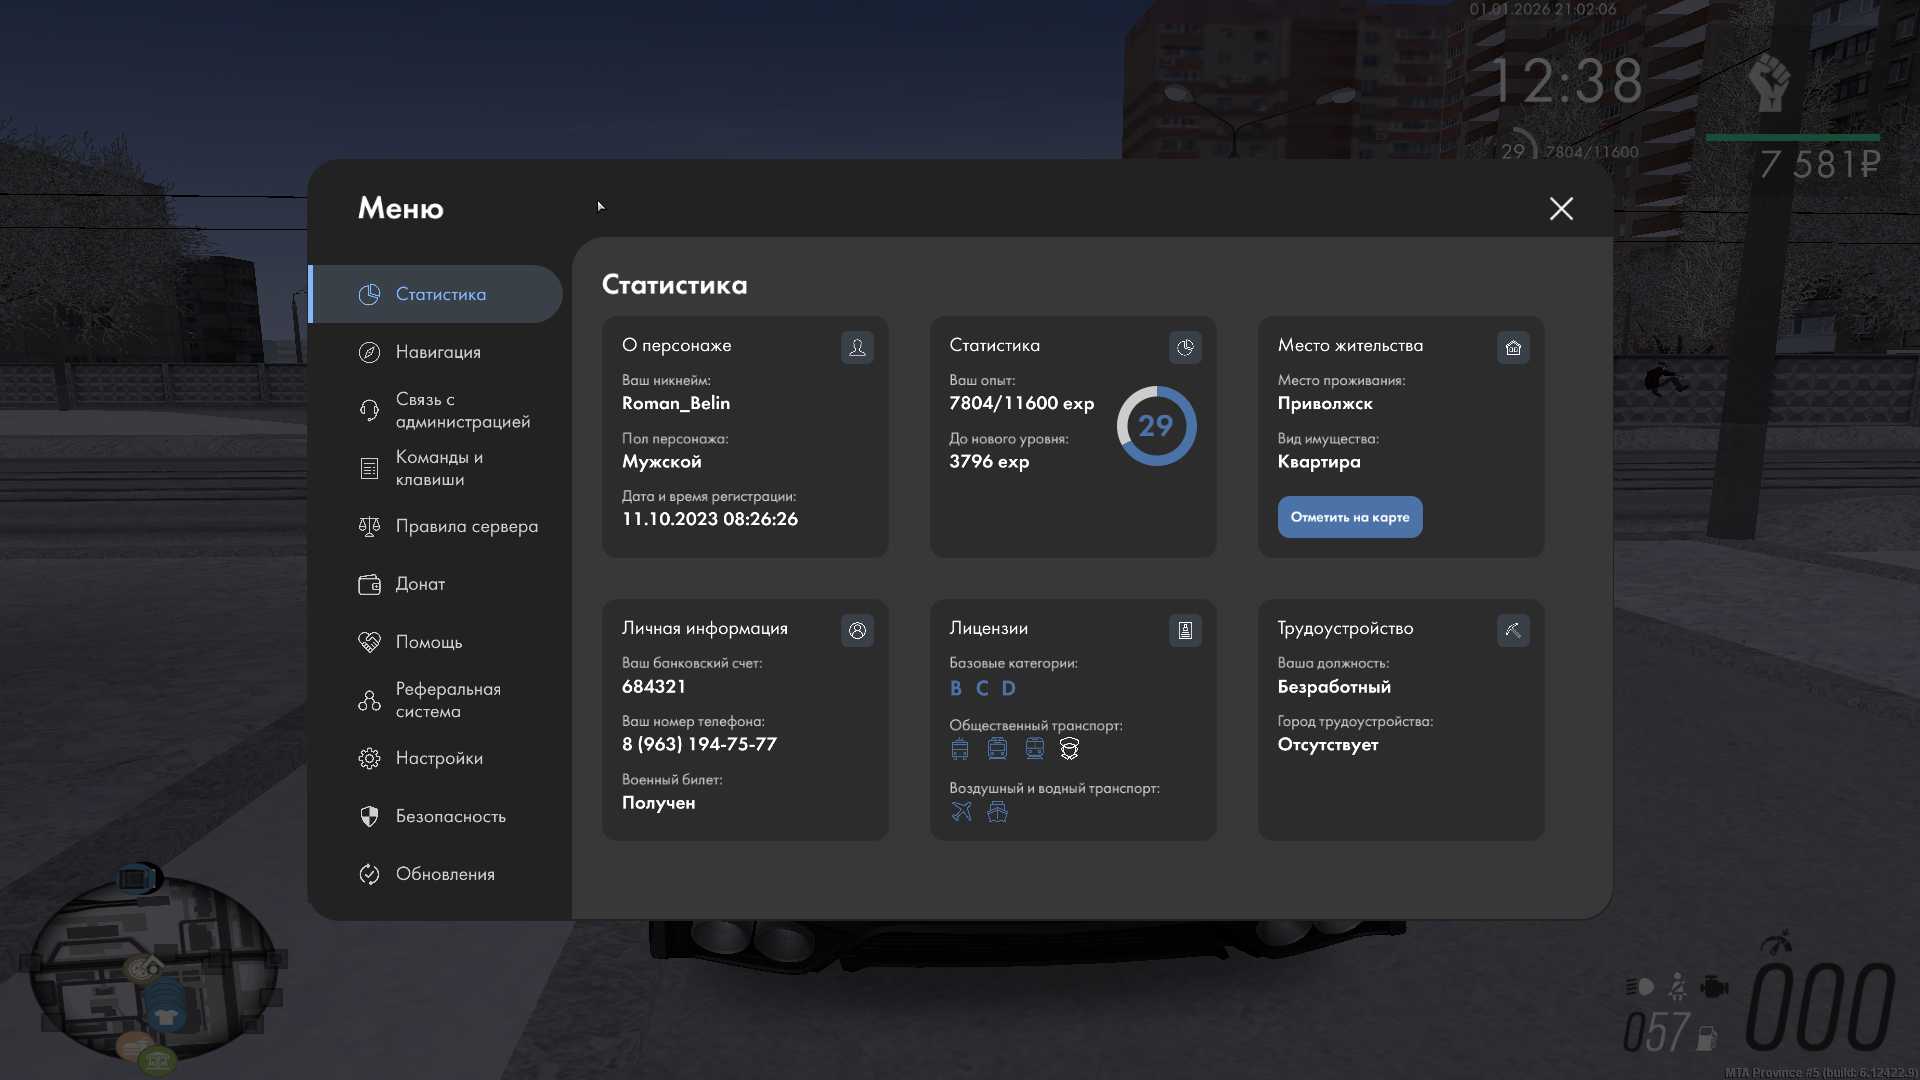
Task: Click the pie chart icon on Статистика card
Action: click(1185, 347)
